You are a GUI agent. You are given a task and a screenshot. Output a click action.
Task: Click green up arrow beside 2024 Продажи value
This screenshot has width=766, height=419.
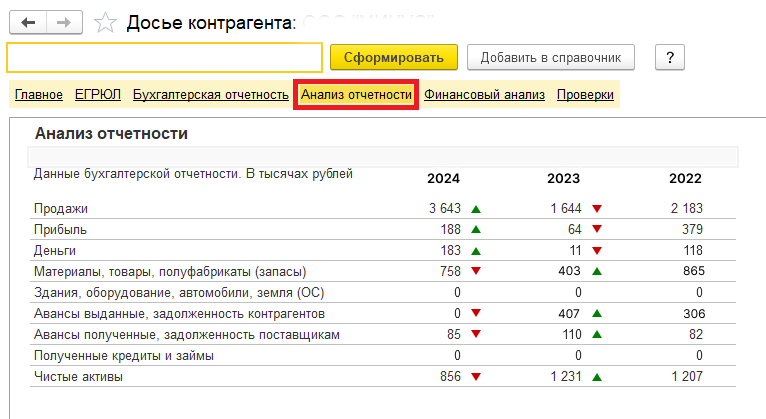click(x=476, y=209)
